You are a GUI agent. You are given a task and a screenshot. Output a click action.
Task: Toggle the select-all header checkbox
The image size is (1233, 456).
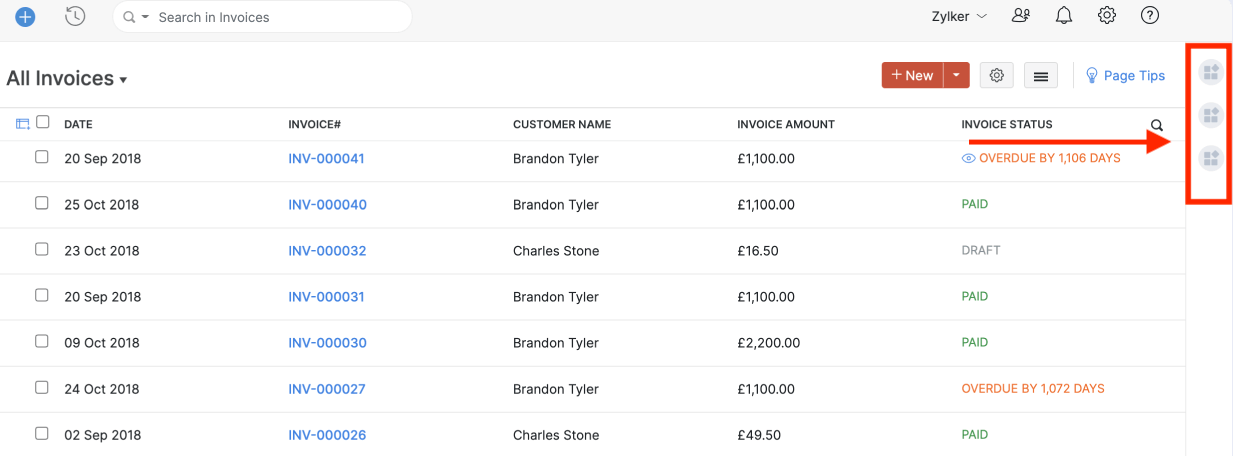[43, 122]
